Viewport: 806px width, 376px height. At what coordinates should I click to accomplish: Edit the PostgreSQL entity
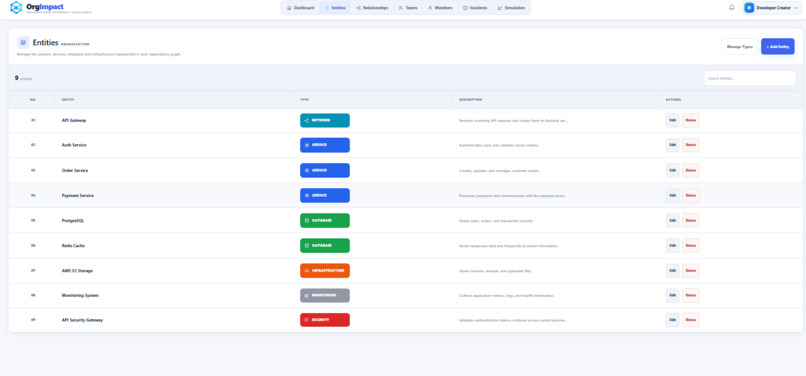[x=672, y=220]
